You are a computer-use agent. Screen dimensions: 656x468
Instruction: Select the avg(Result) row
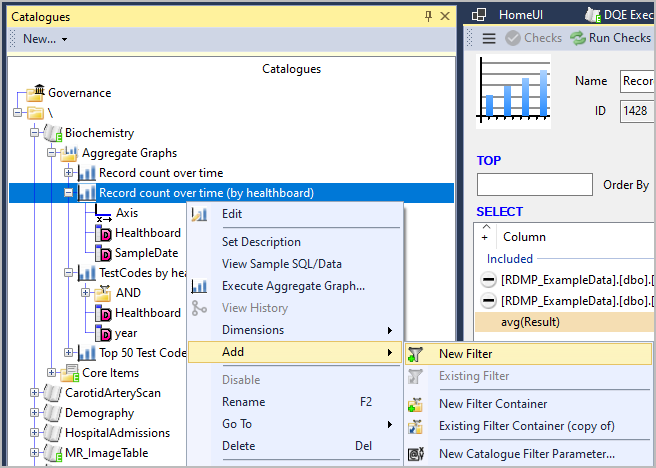tap(565, 322)
